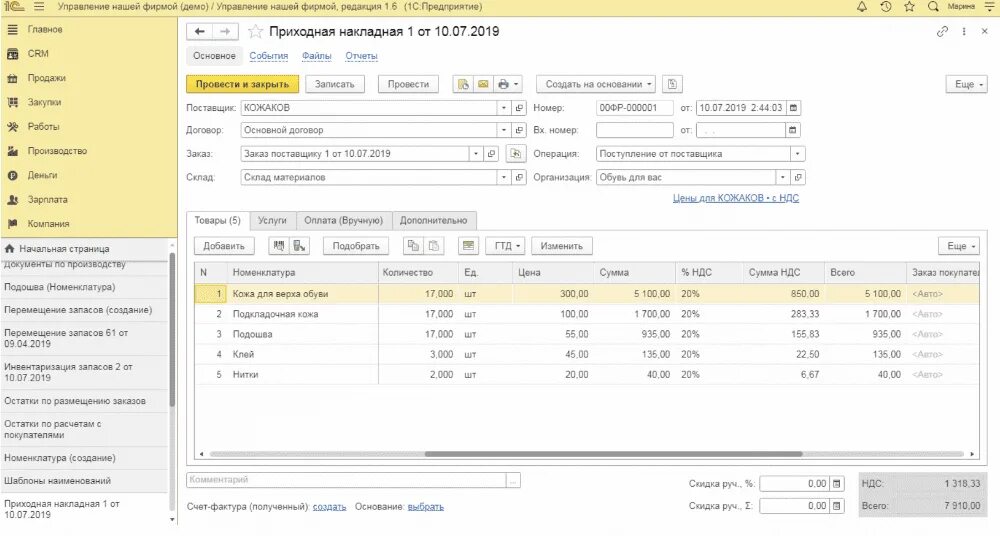Open calendar for incoming number date
Viewport: 1000px width, 536px height.
792,130
